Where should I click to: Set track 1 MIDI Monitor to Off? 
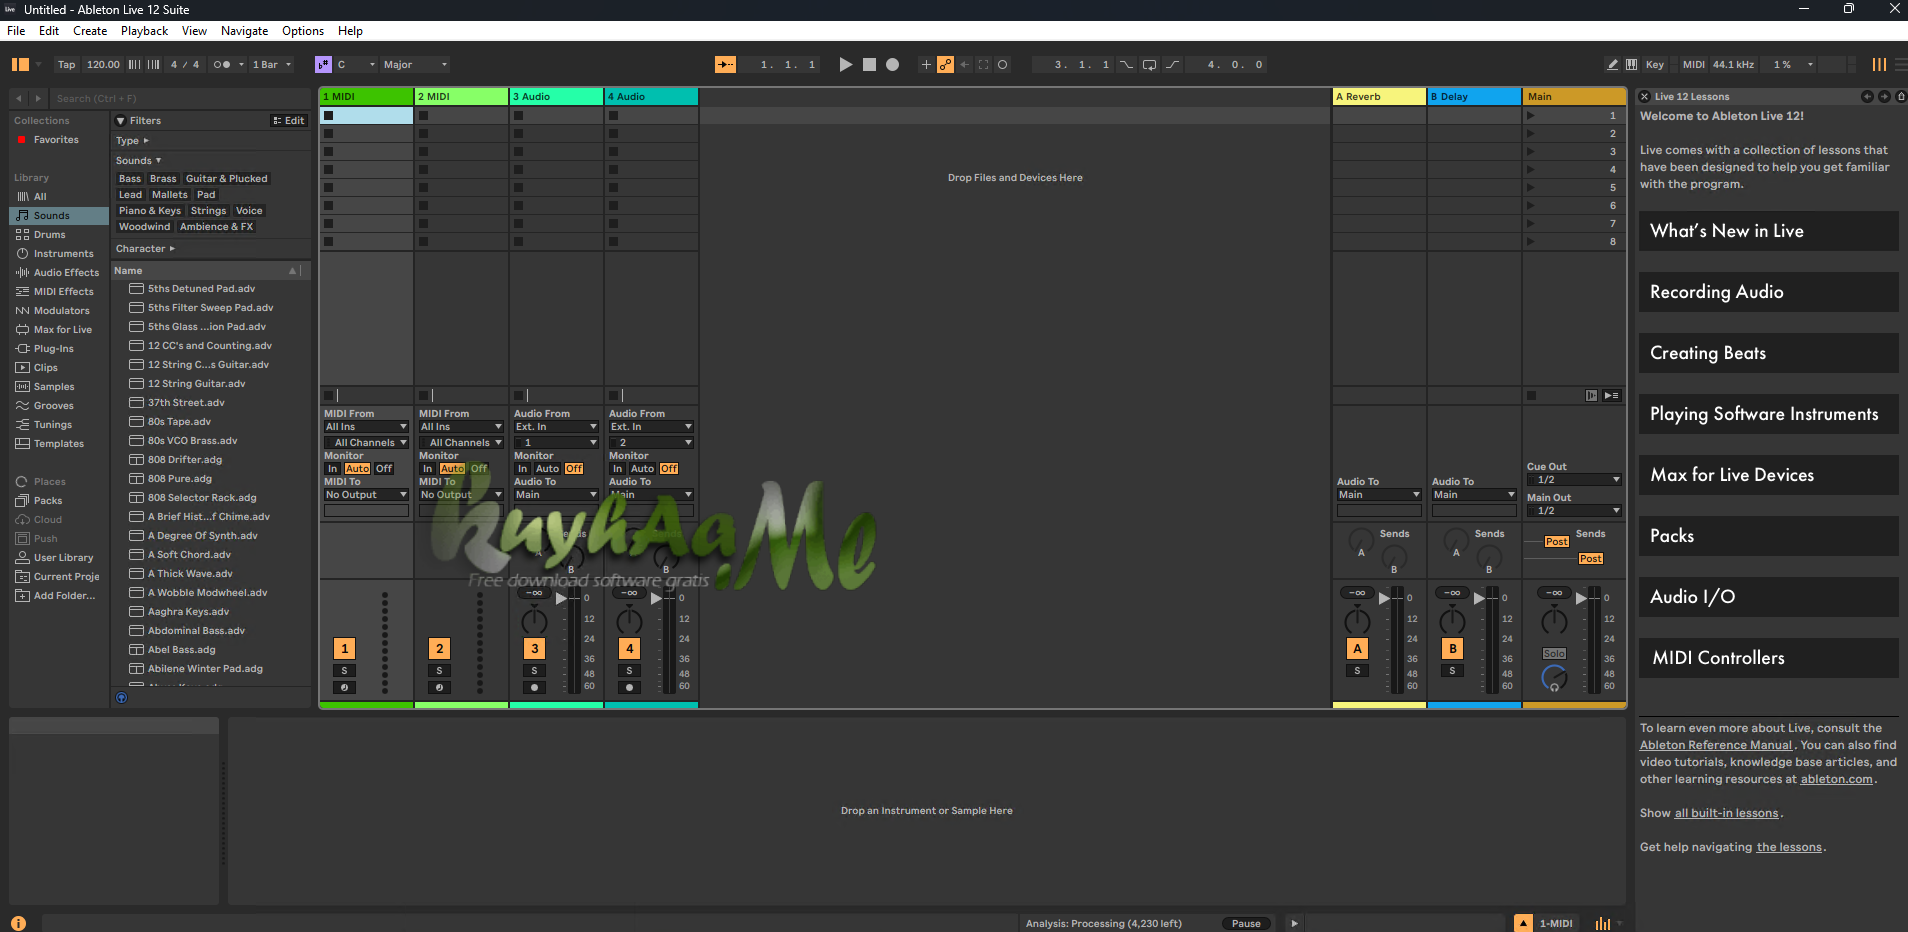point(384,469)
